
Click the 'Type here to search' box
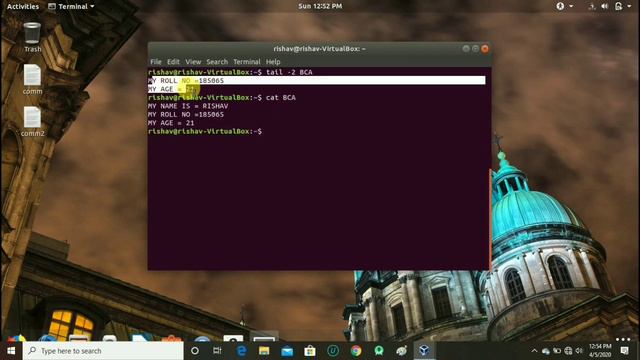(103, 351)
